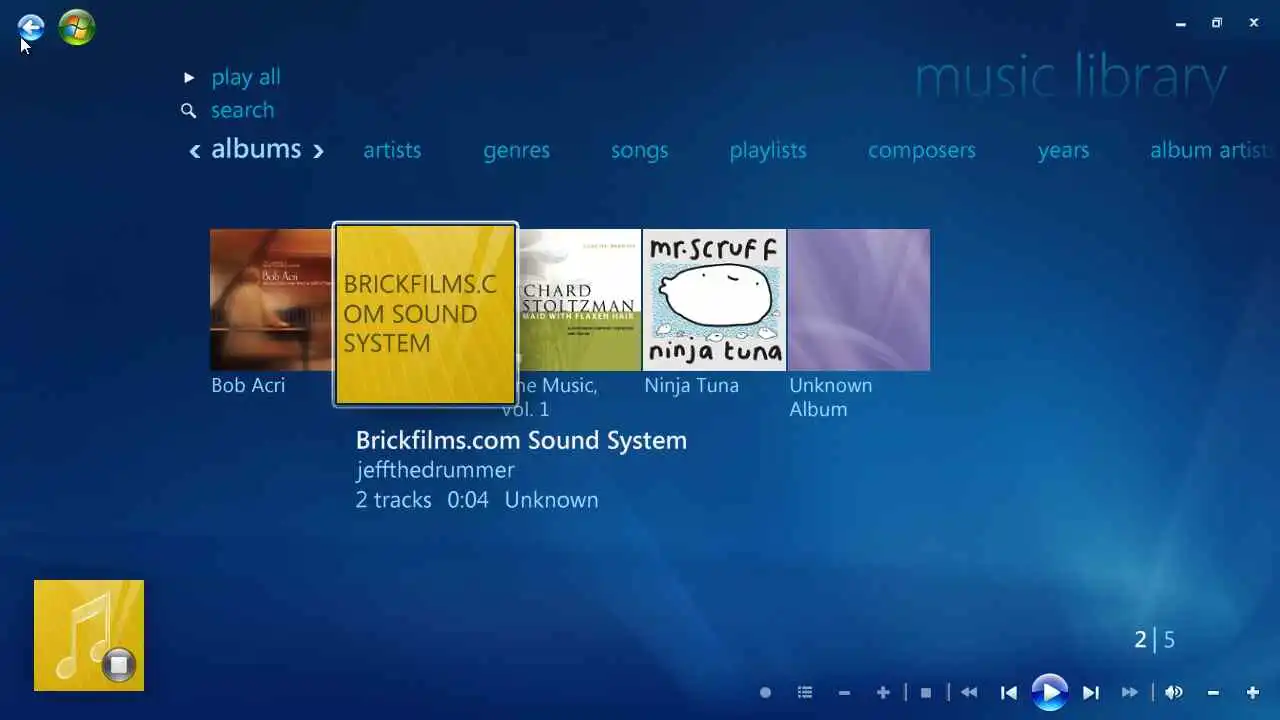The height and width of the screenshot is (720, 1280).
Task: Open the Brickfilms.com Sound System album tile
Action: click(425, 314)
